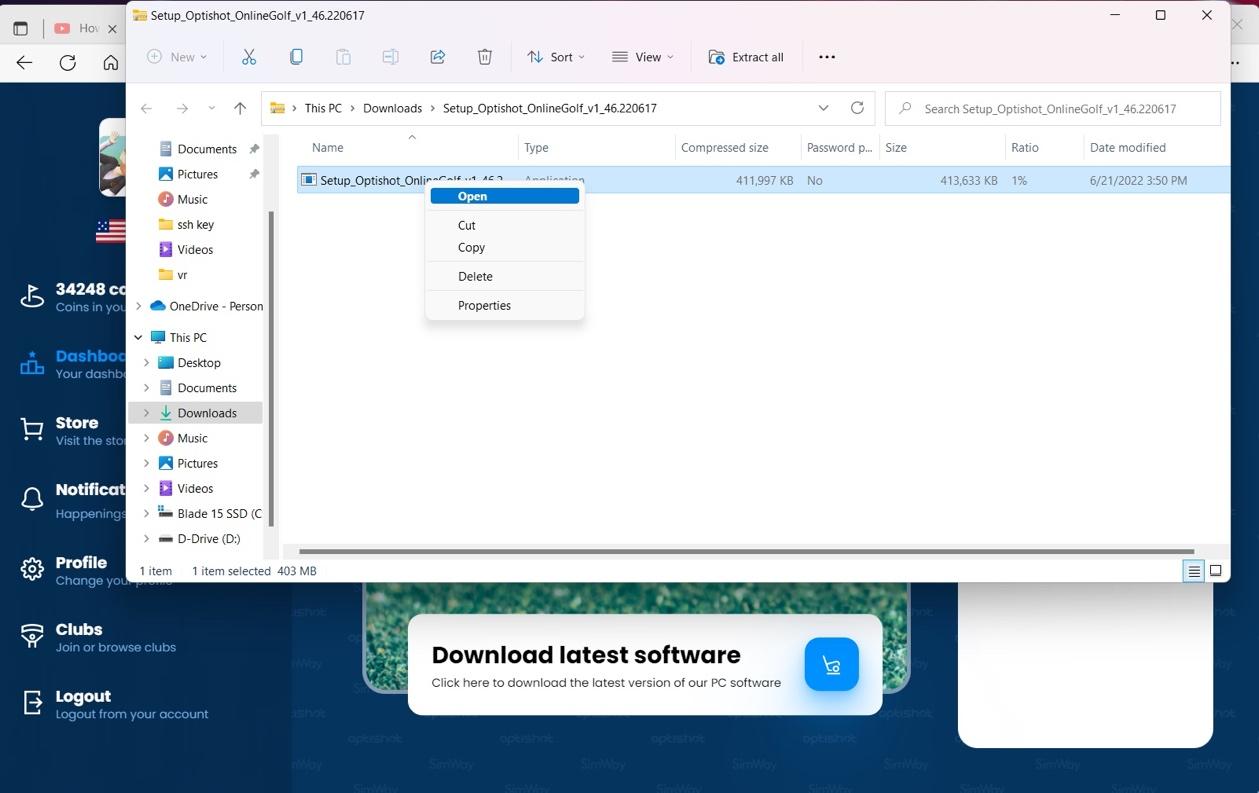Sort by Date modified column header
The image size is (1259, 793).
(1128, 147)
